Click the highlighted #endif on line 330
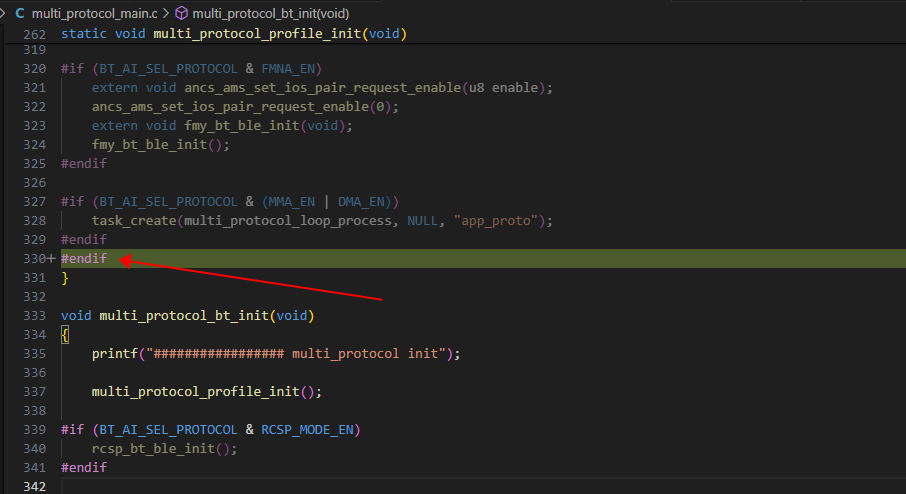 [x=84, y=258]
